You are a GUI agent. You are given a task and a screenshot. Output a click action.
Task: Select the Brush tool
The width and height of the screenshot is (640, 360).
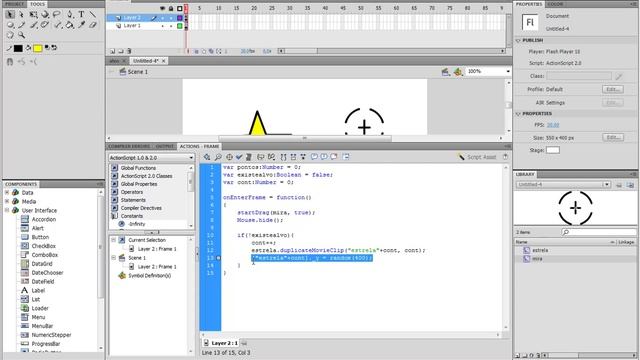[x=33, y=25]
